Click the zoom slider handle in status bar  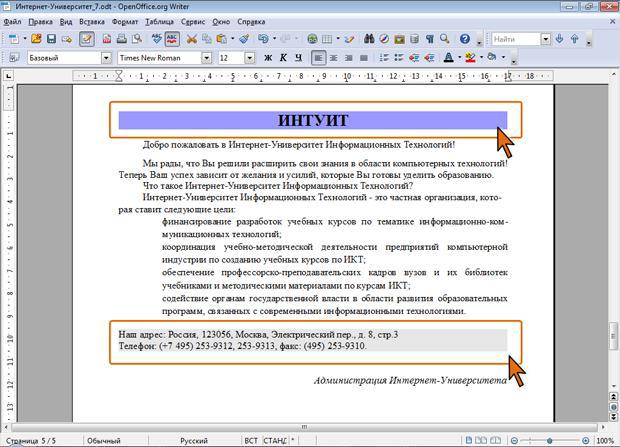coord(550,440)
